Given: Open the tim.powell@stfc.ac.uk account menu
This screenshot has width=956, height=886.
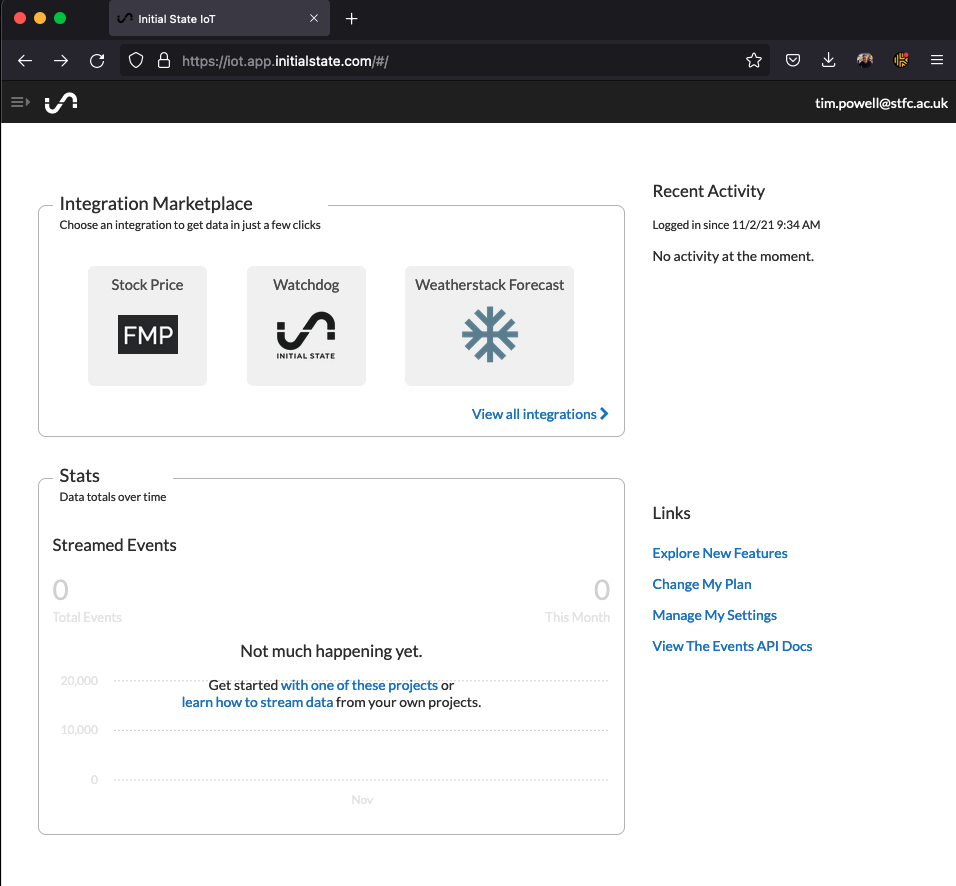Looking at the screenshot, I should coord(881,103).
